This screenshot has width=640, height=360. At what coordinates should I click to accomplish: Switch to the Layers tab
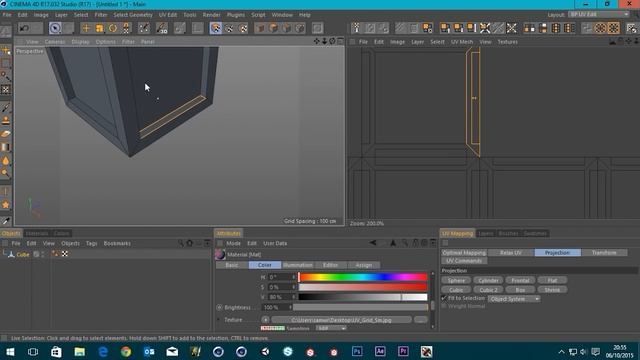click(x=486, y=233)
